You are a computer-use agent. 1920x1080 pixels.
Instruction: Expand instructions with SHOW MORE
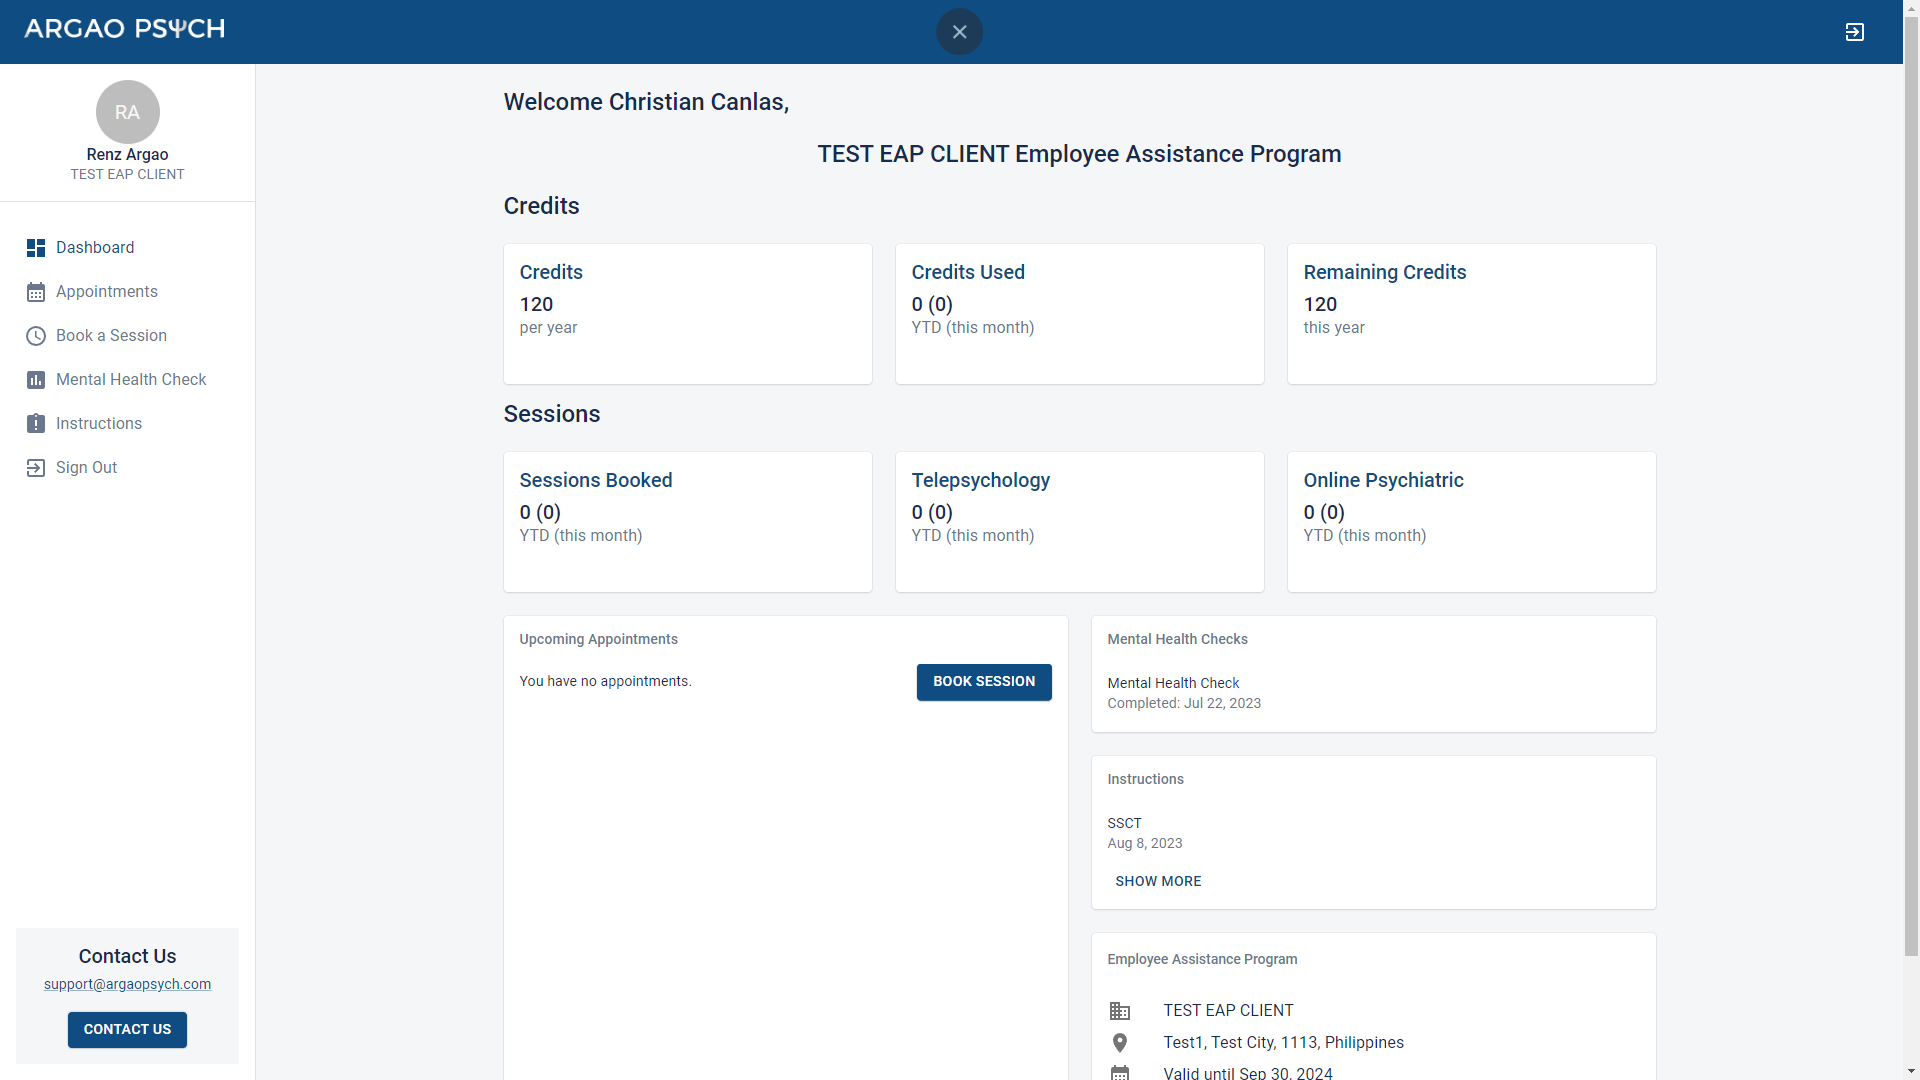point(1158,881)
